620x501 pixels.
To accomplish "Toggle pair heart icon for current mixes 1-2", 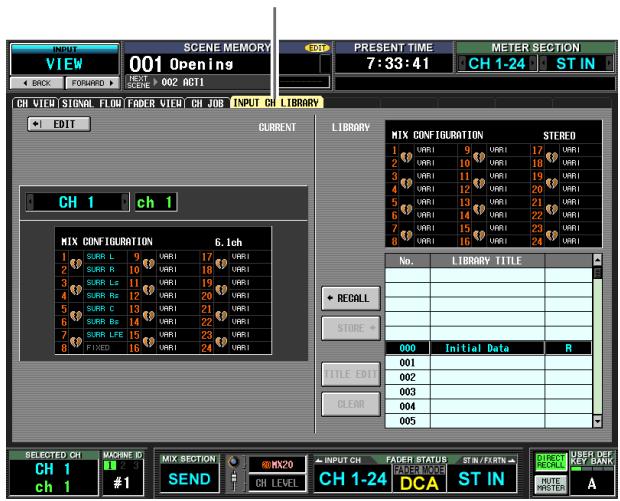I will click(x=76, y=263).
